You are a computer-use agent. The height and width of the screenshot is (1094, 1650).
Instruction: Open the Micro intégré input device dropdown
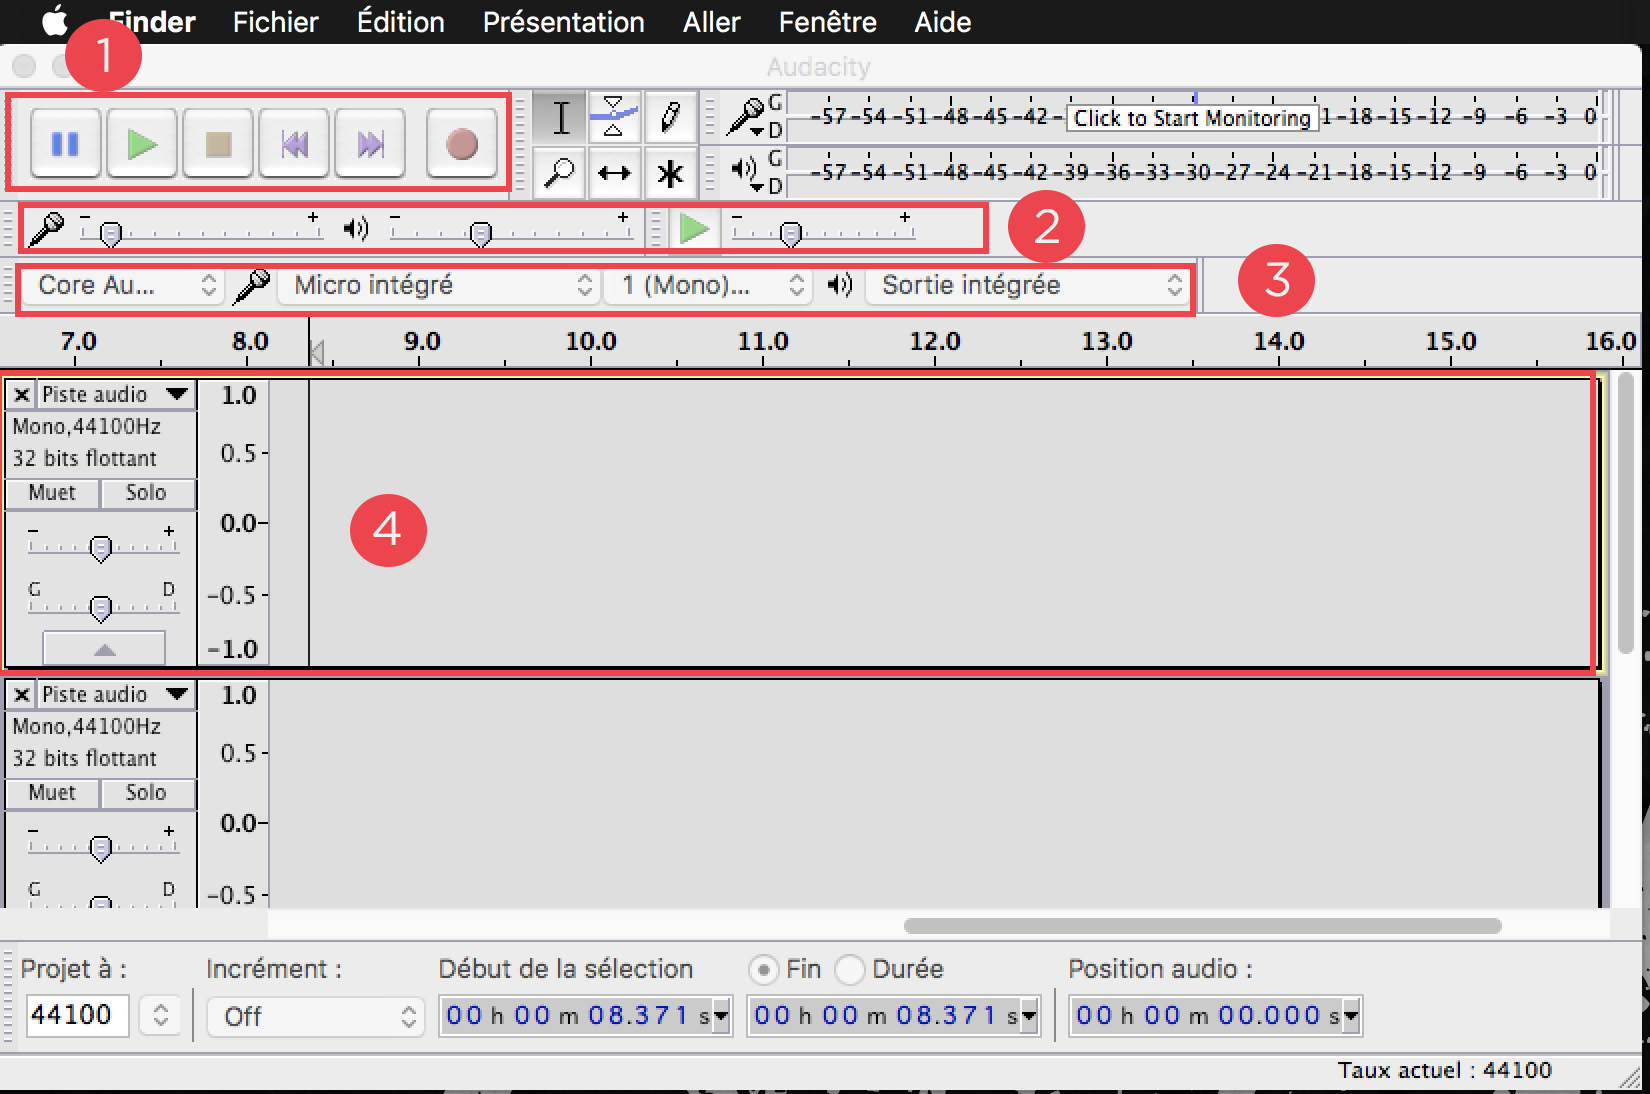tap(438, 286)
